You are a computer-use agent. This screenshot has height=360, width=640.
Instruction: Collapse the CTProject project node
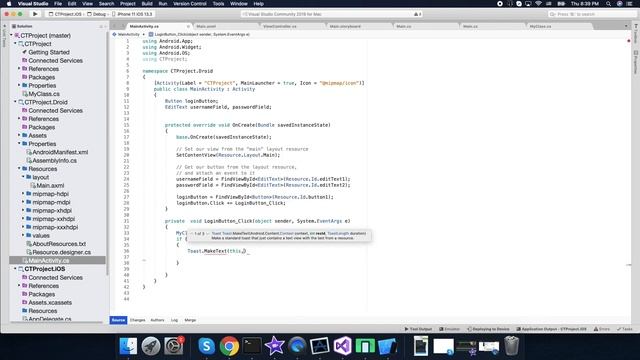coord(16,44)
